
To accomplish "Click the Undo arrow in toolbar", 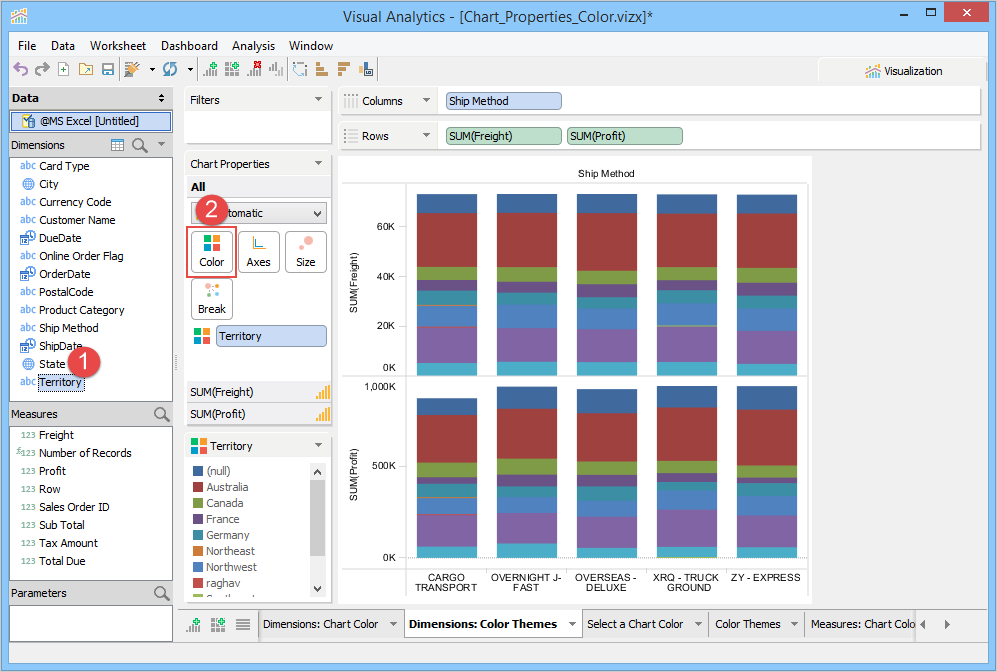I will pos(20,69).
